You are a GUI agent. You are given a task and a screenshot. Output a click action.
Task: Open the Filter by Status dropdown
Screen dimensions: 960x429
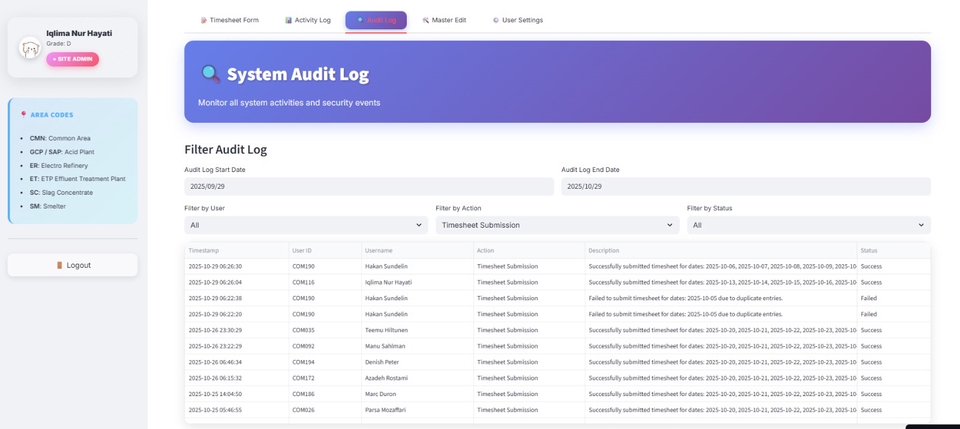808,225
